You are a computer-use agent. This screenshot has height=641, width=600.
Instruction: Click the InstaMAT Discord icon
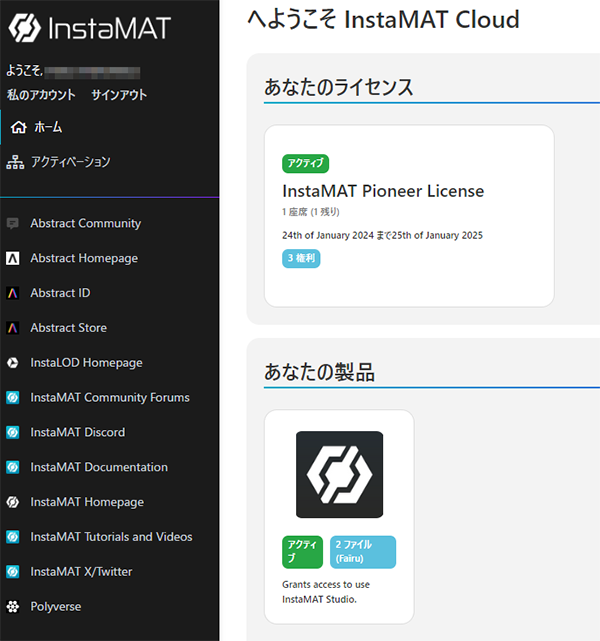(x=13, y=433)
